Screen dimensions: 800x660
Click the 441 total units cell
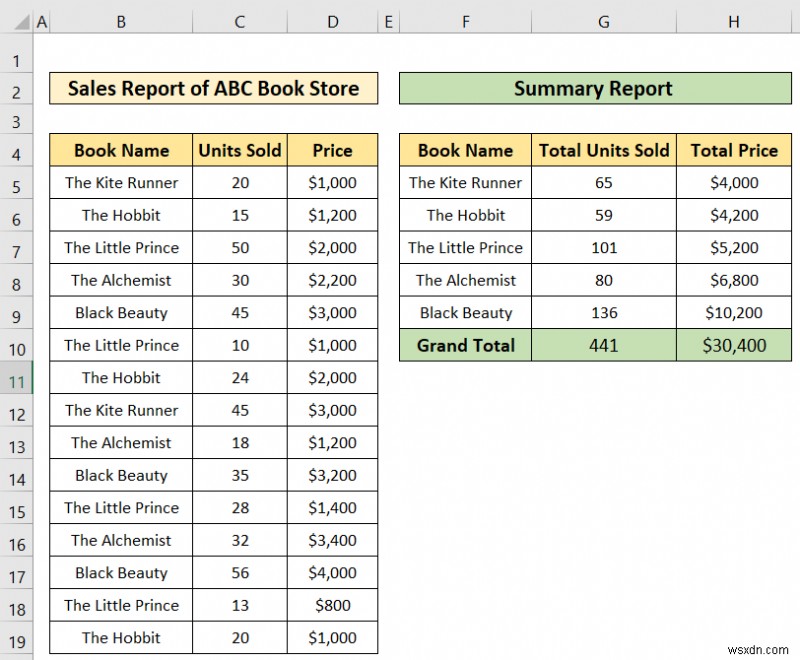[603, 345]
